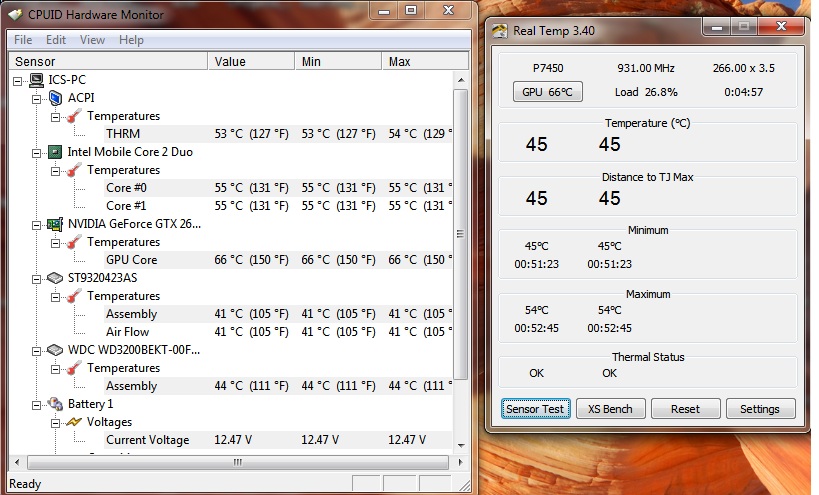Click the thermometer icon under WDC WD3200BEKT
The width and height of the screenshot is (819, 495).
(x=74, y=368)
